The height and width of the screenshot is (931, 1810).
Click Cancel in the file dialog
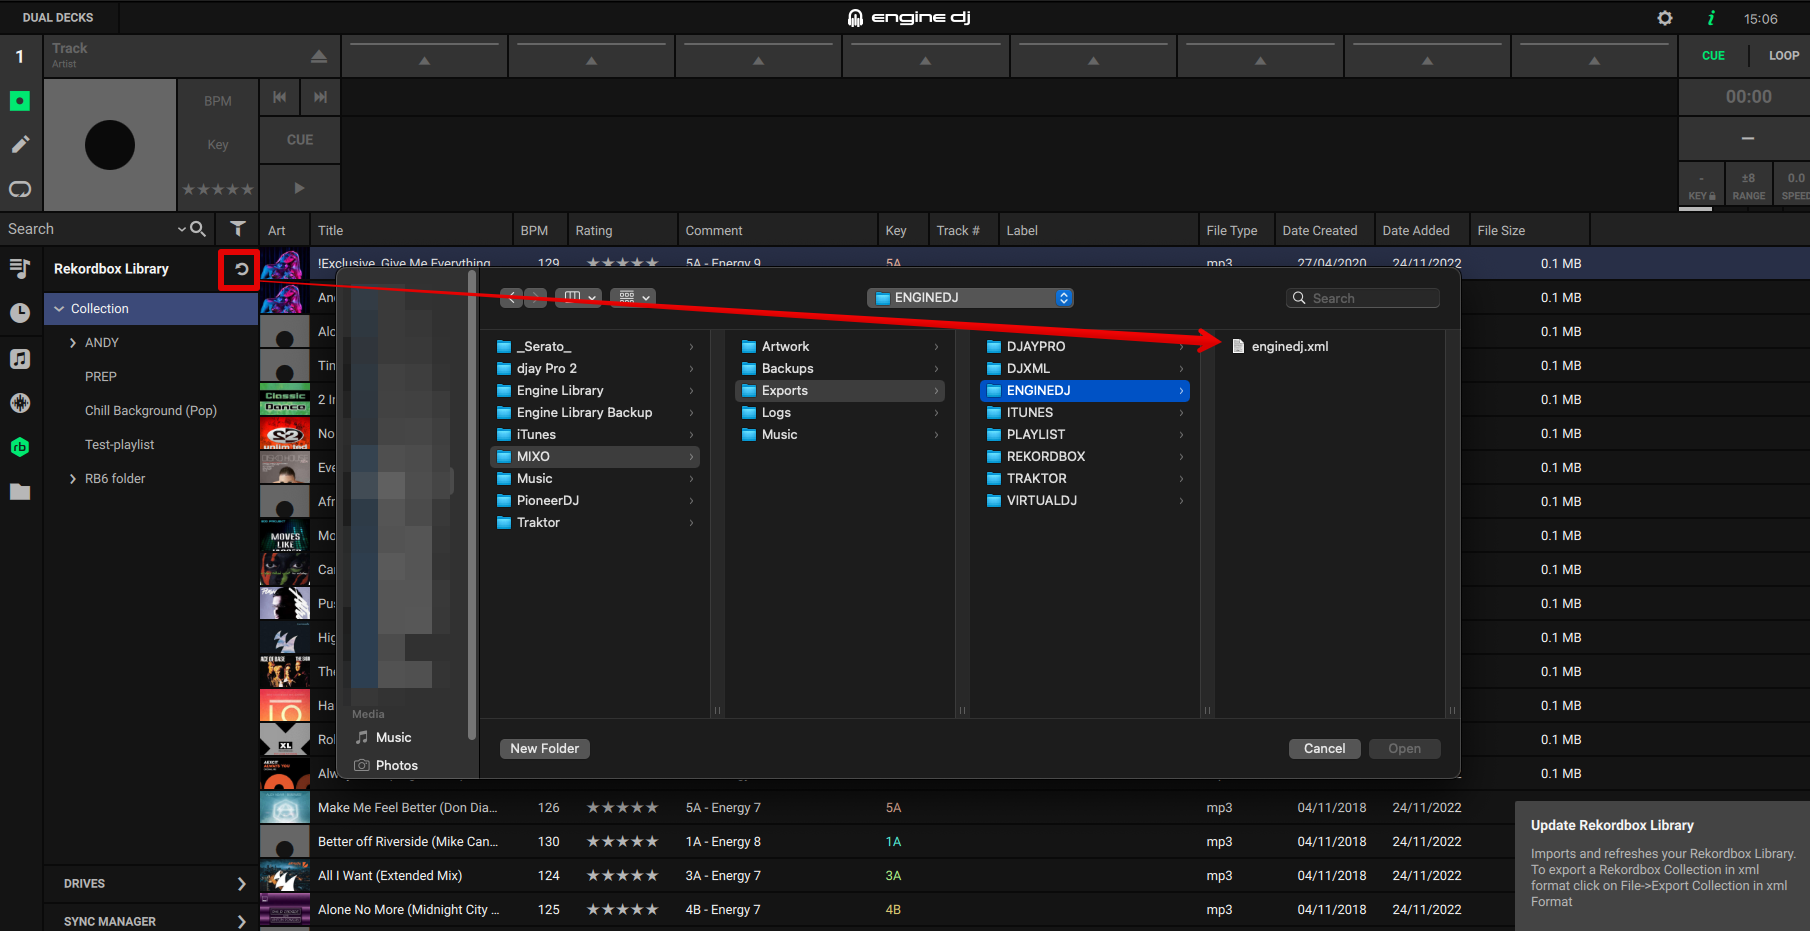coord(1324,749)
